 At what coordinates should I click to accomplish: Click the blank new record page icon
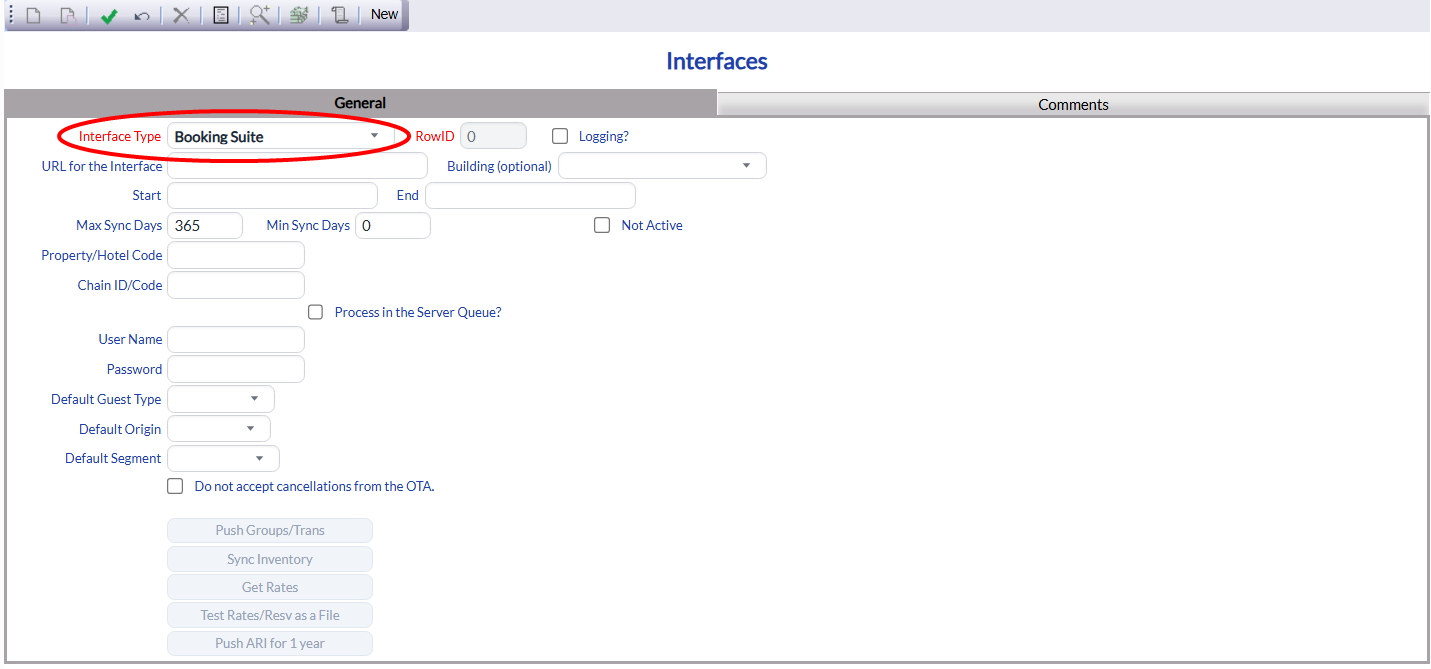pos(33,15)
